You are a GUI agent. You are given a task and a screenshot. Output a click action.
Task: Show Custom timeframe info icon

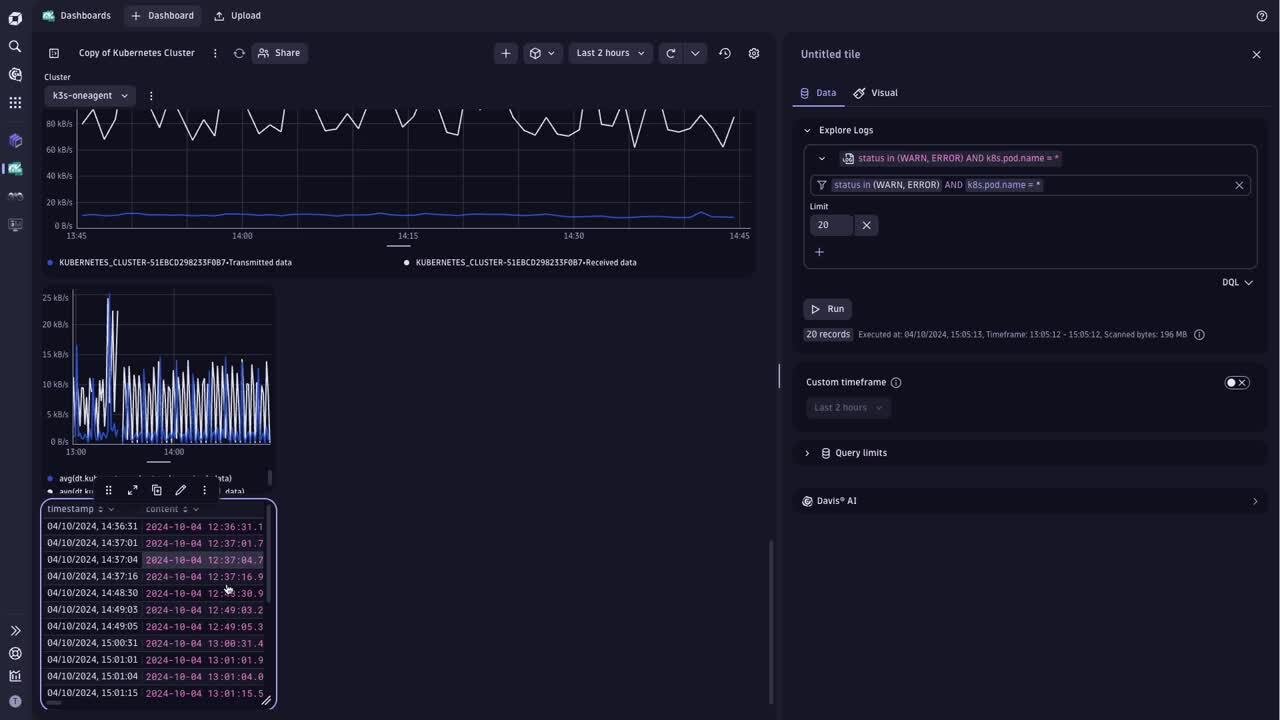click(x=896, y=382)
